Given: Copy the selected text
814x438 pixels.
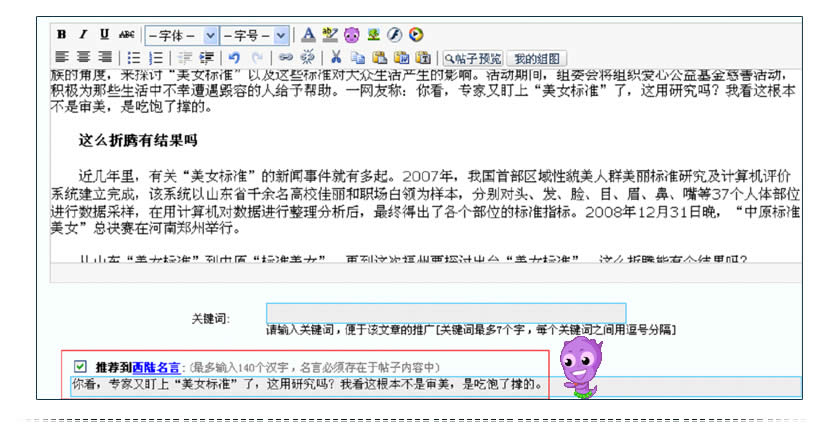Looking at the screenshot, I should click(358, 58).
